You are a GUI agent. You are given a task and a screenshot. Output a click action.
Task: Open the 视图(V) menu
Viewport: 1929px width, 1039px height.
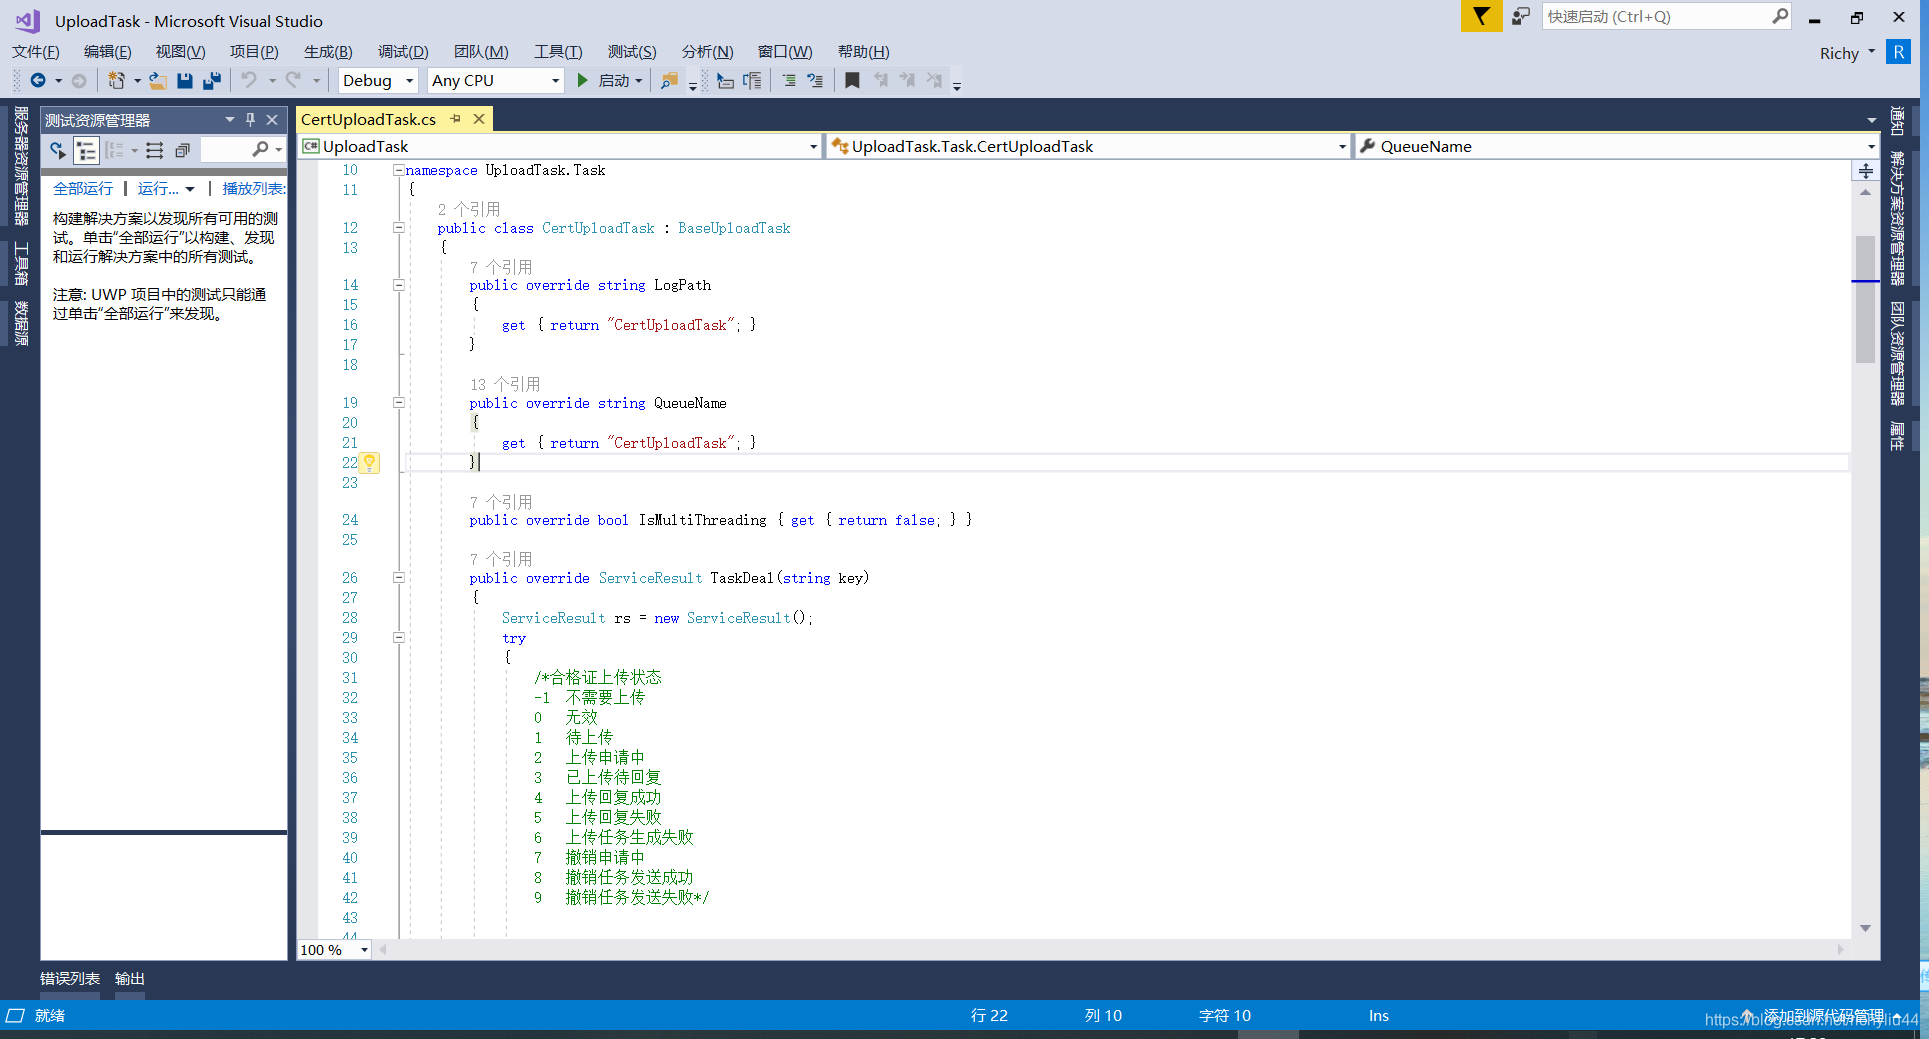pyautogui.click(x=180, y=52)
